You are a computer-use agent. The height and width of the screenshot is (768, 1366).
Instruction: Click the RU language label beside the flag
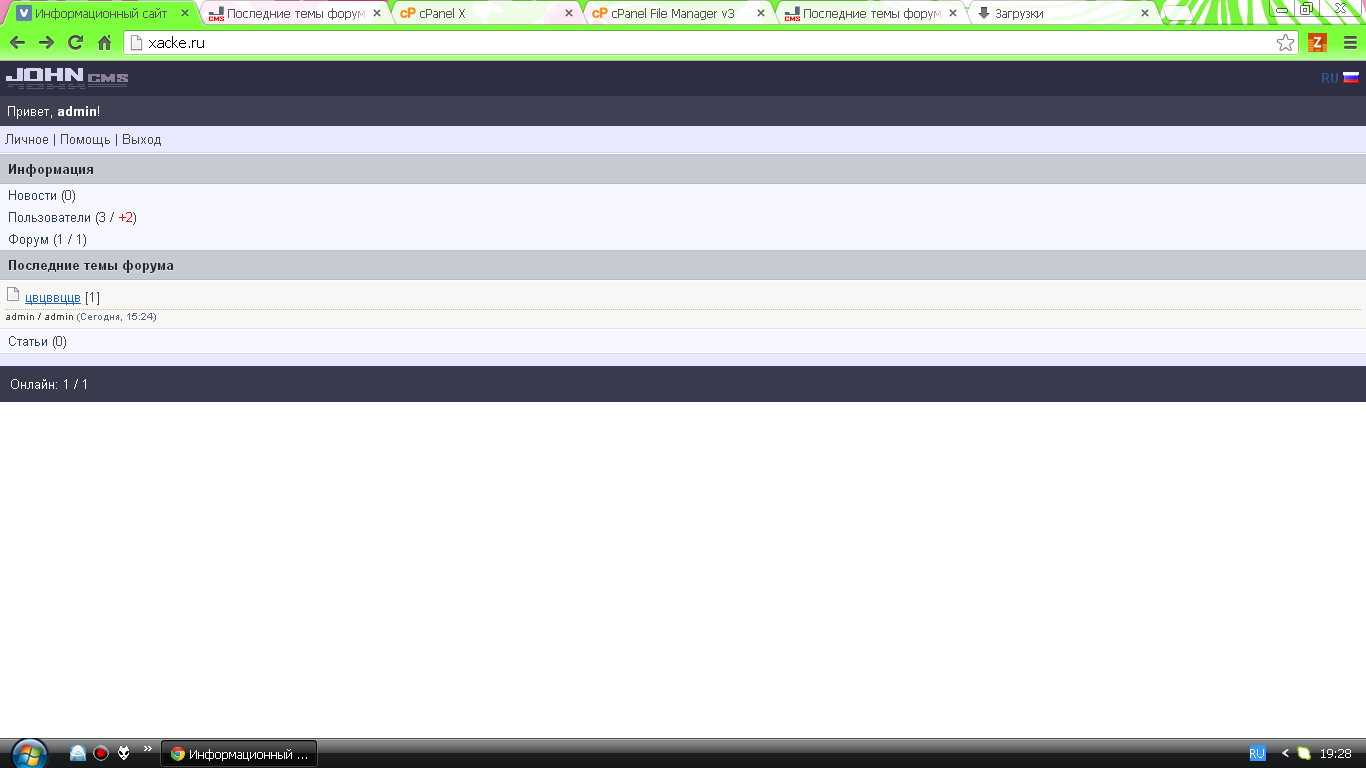click(x=1329, y=78)
